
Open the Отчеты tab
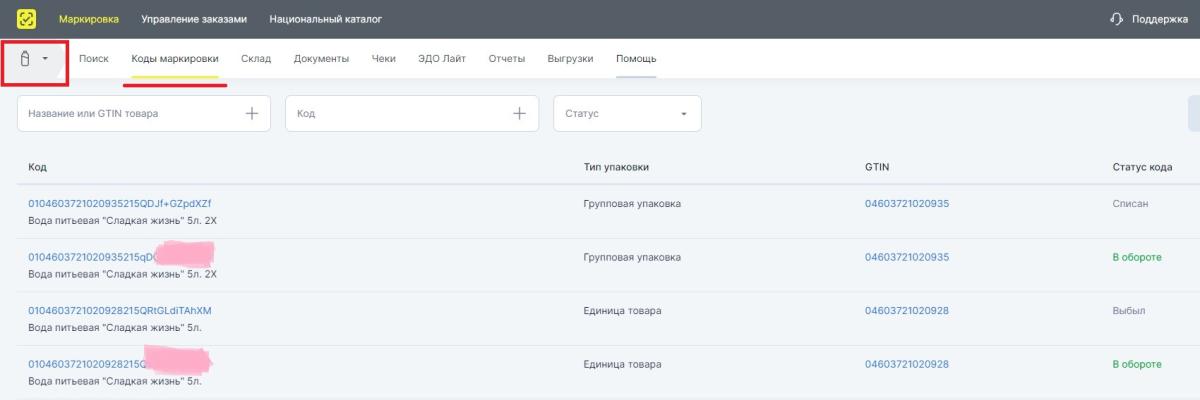[507, 59]
